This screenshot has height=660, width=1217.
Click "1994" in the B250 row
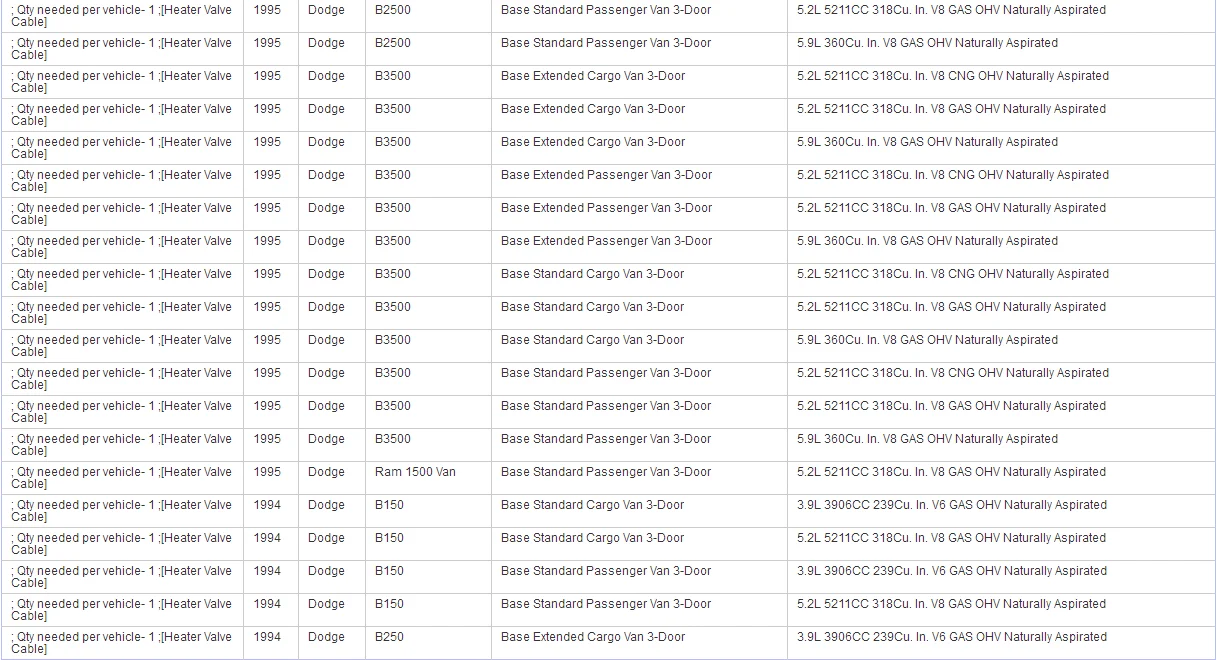[267, 637]
